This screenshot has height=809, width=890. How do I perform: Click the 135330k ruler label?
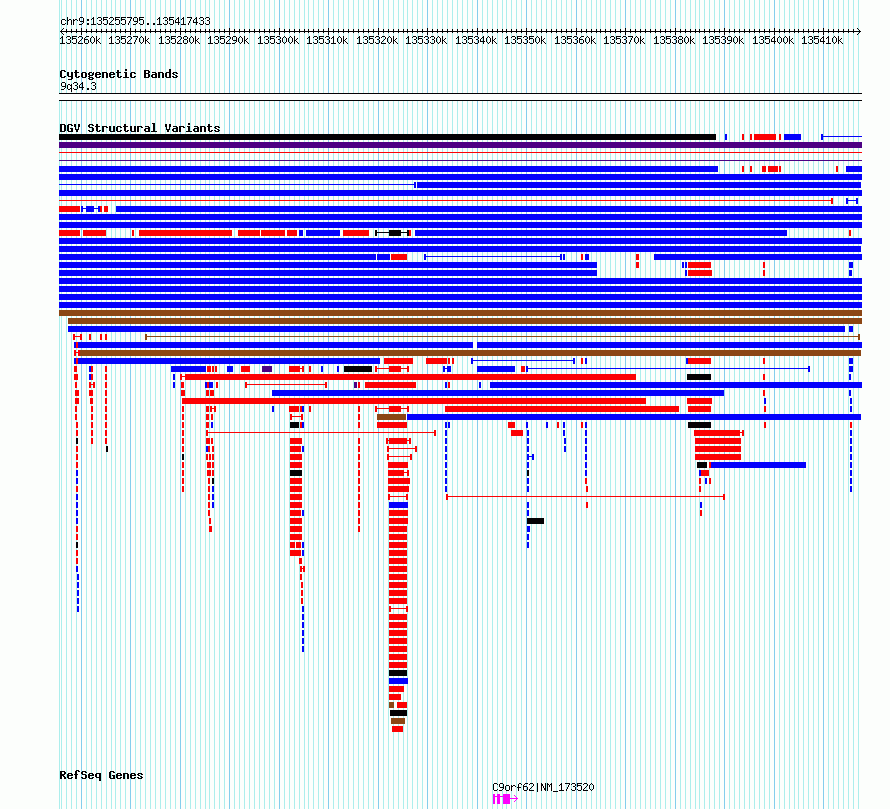(426, 40)
